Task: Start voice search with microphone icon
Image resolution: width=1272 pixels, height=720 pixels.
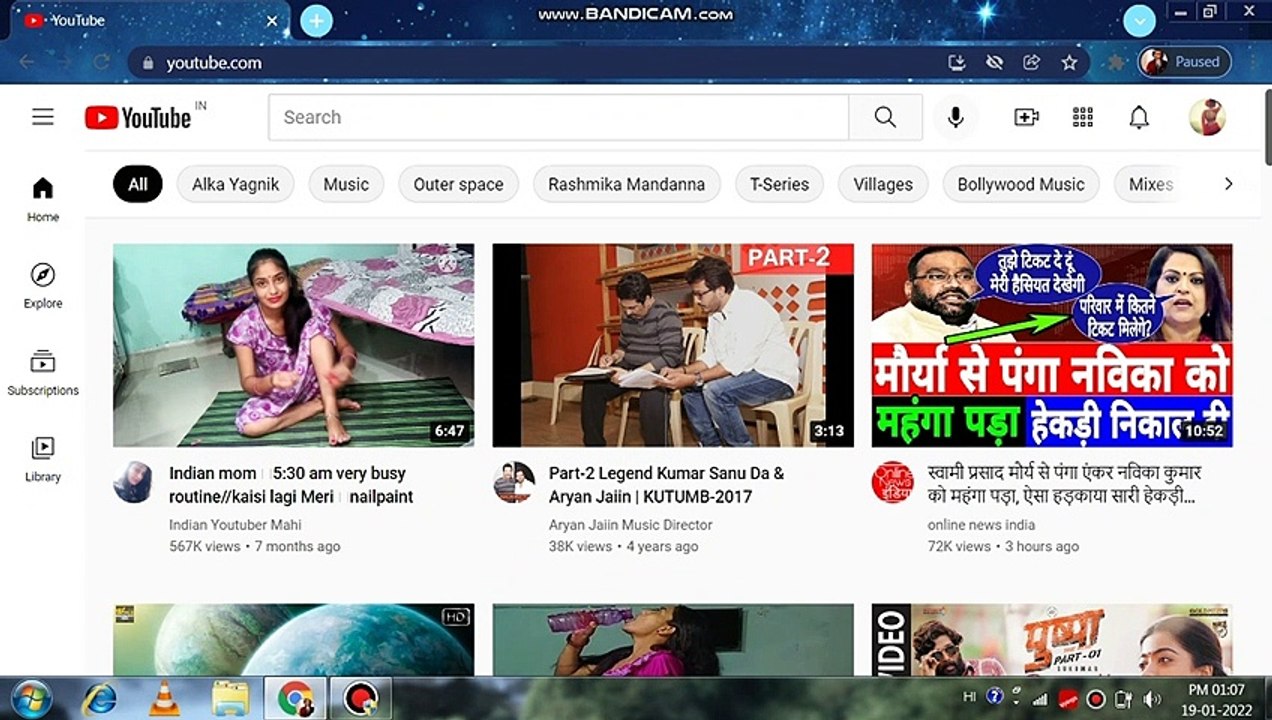Action: point(955,117)
